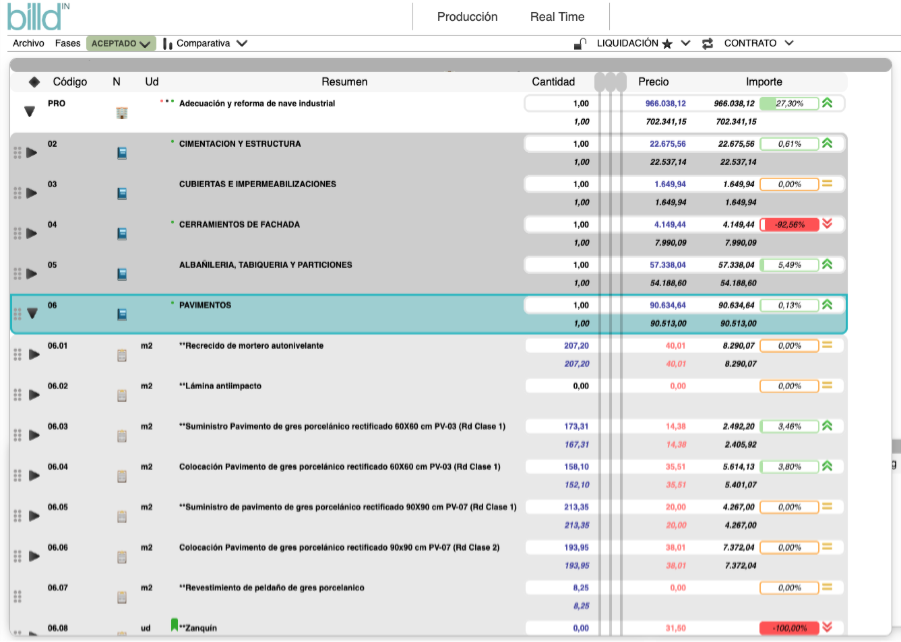Open the LIQUIDACIÓN dropdown chevron
This screenshot has width=901, height=642.
(686, 43)
